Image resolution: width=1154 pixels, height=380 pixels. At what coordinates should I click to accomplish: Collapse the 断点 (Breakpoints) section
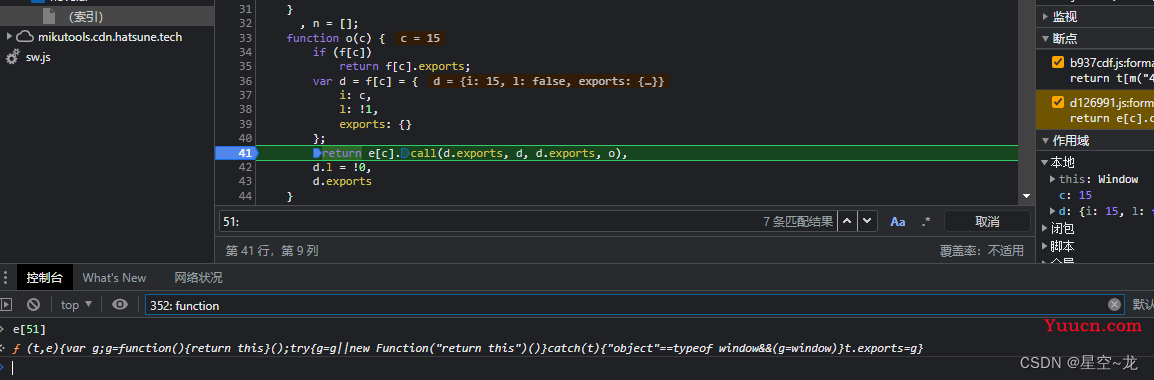1045,38
